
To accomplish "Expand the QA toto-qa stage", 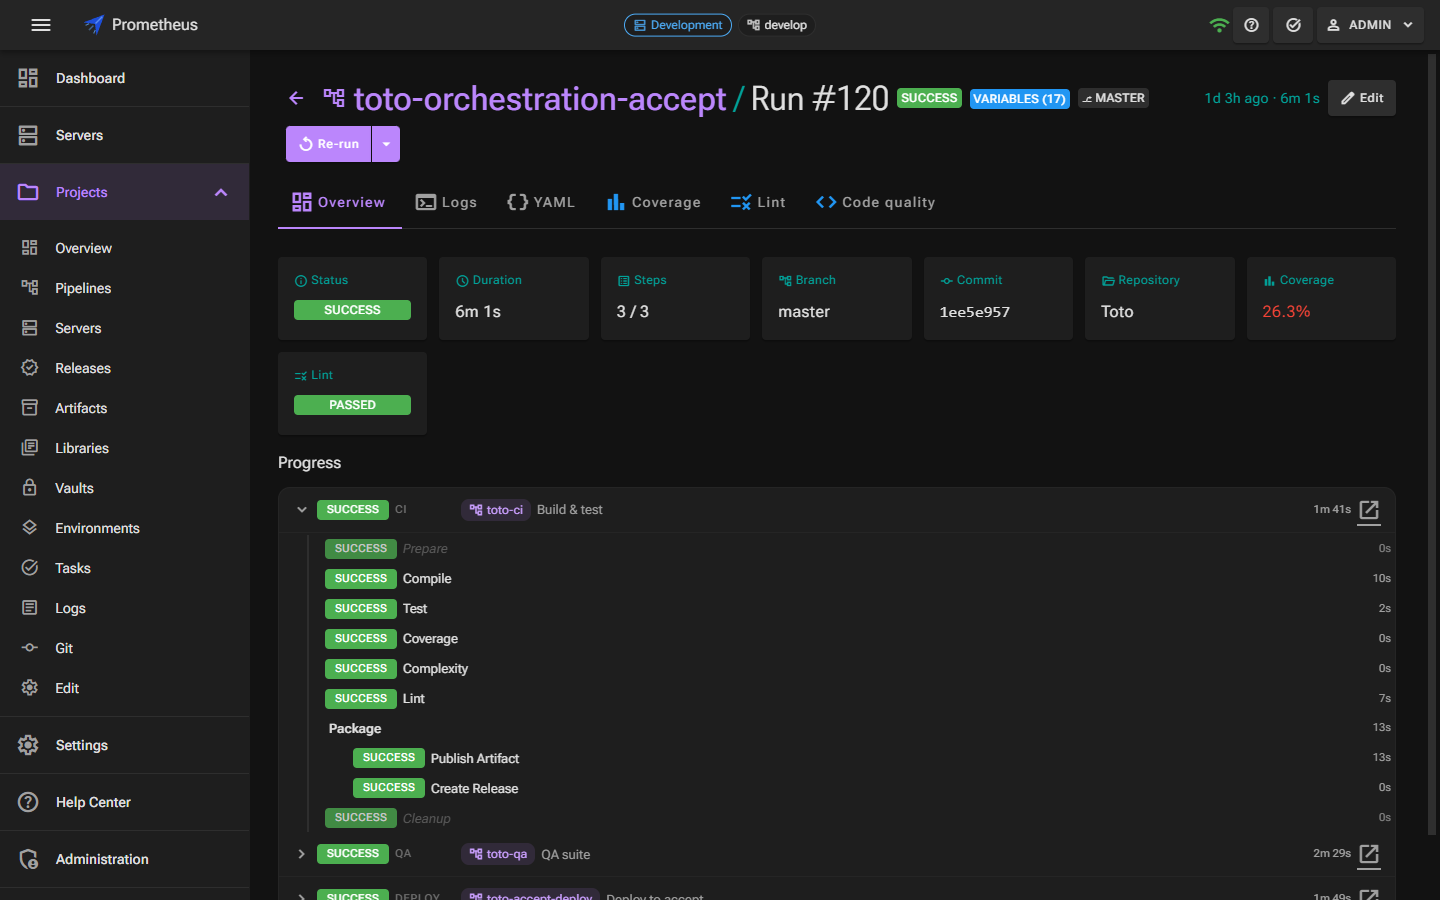I will pyautogui.click(x=302, y=854).
